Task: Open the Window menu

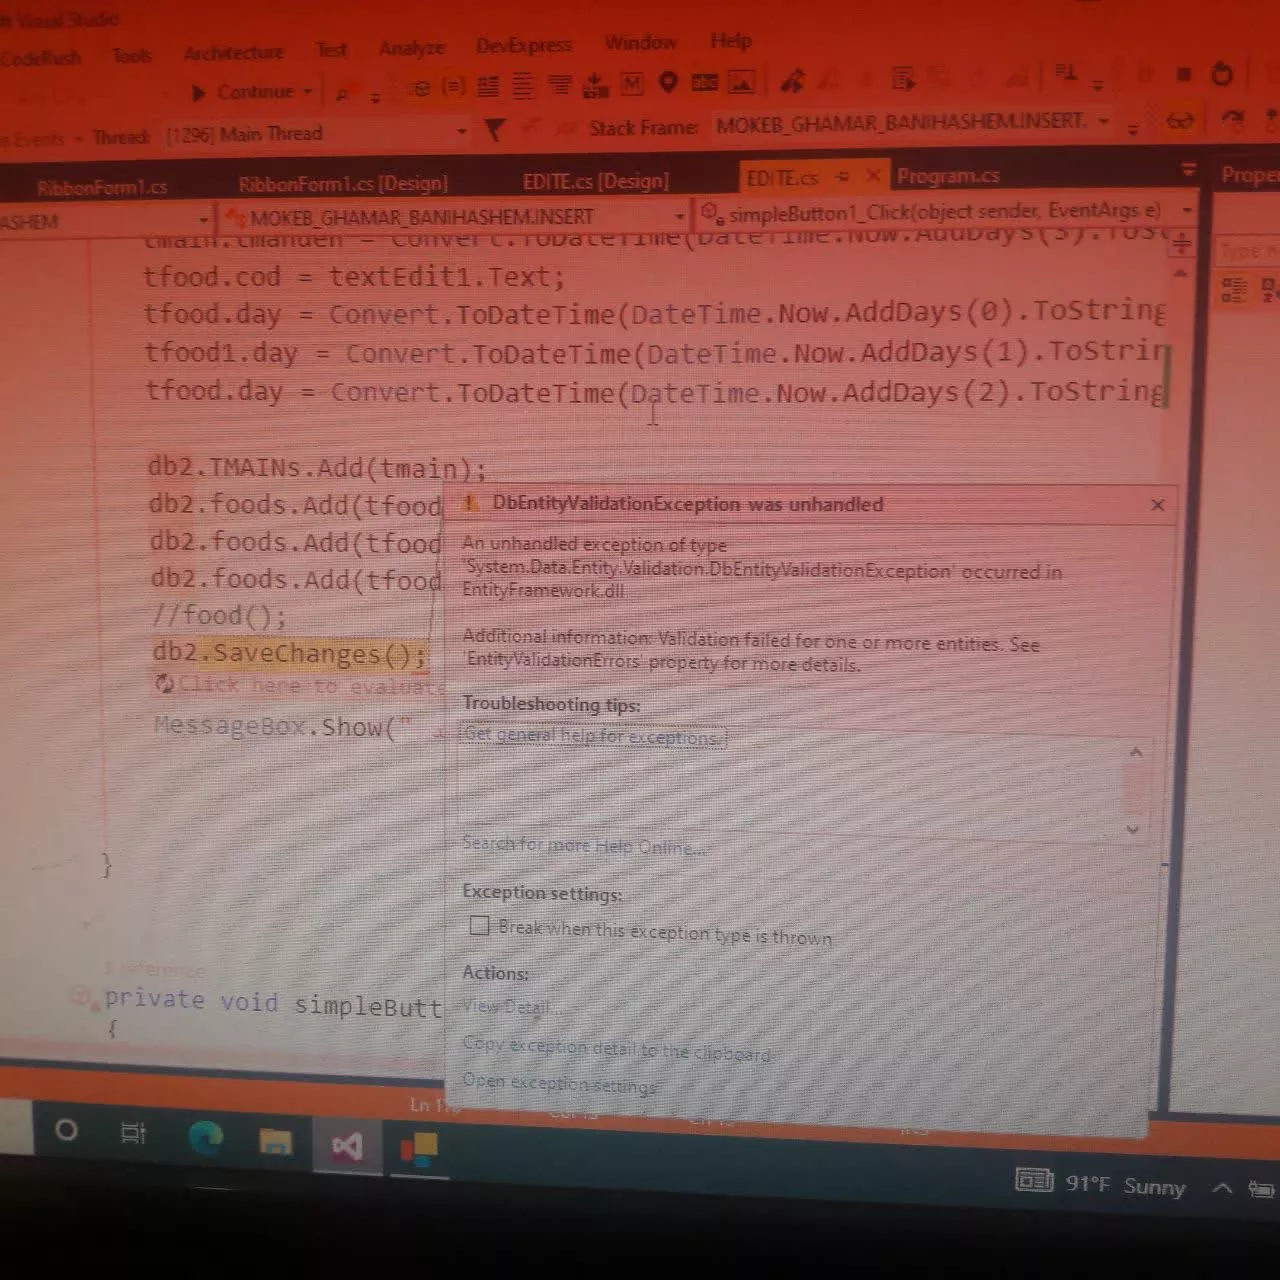Action: pyautogui.click(x=640, y=42)
